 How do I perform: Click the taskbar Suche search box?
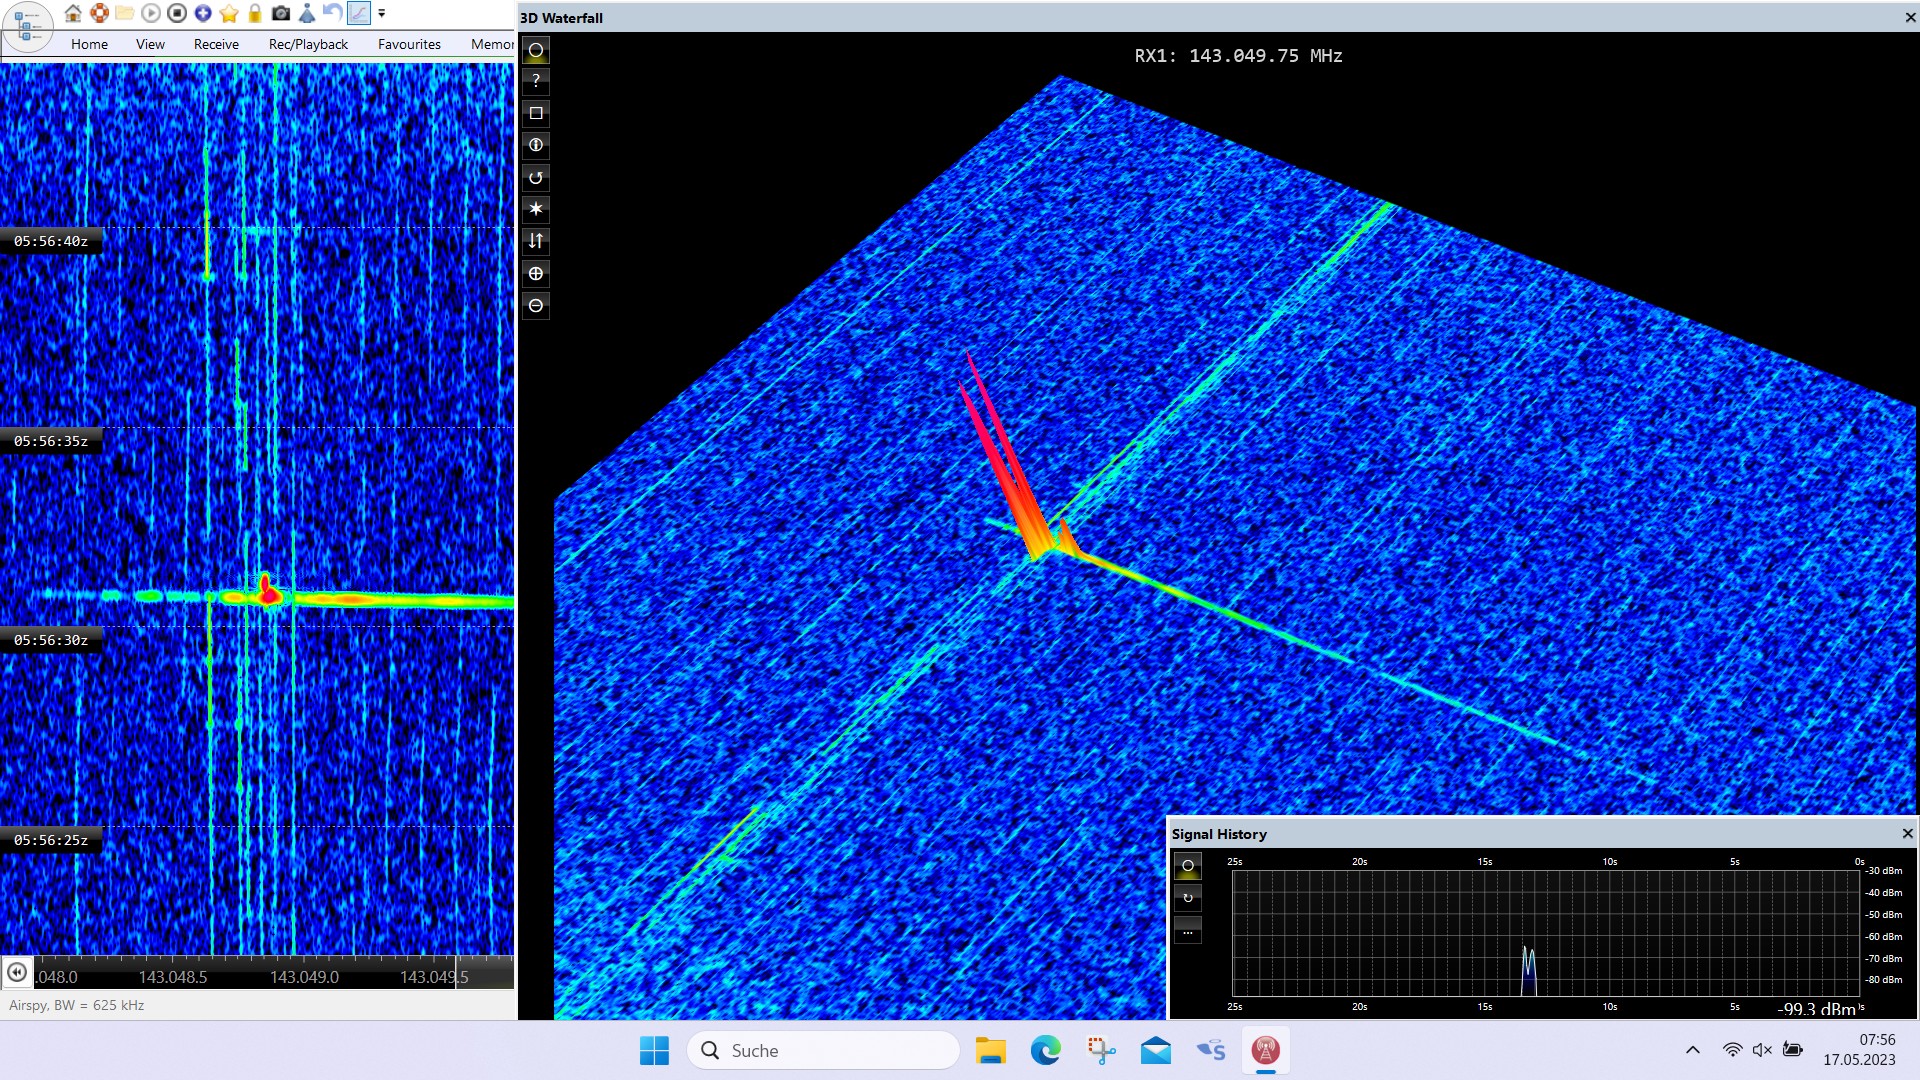[x=823, y=1050]
